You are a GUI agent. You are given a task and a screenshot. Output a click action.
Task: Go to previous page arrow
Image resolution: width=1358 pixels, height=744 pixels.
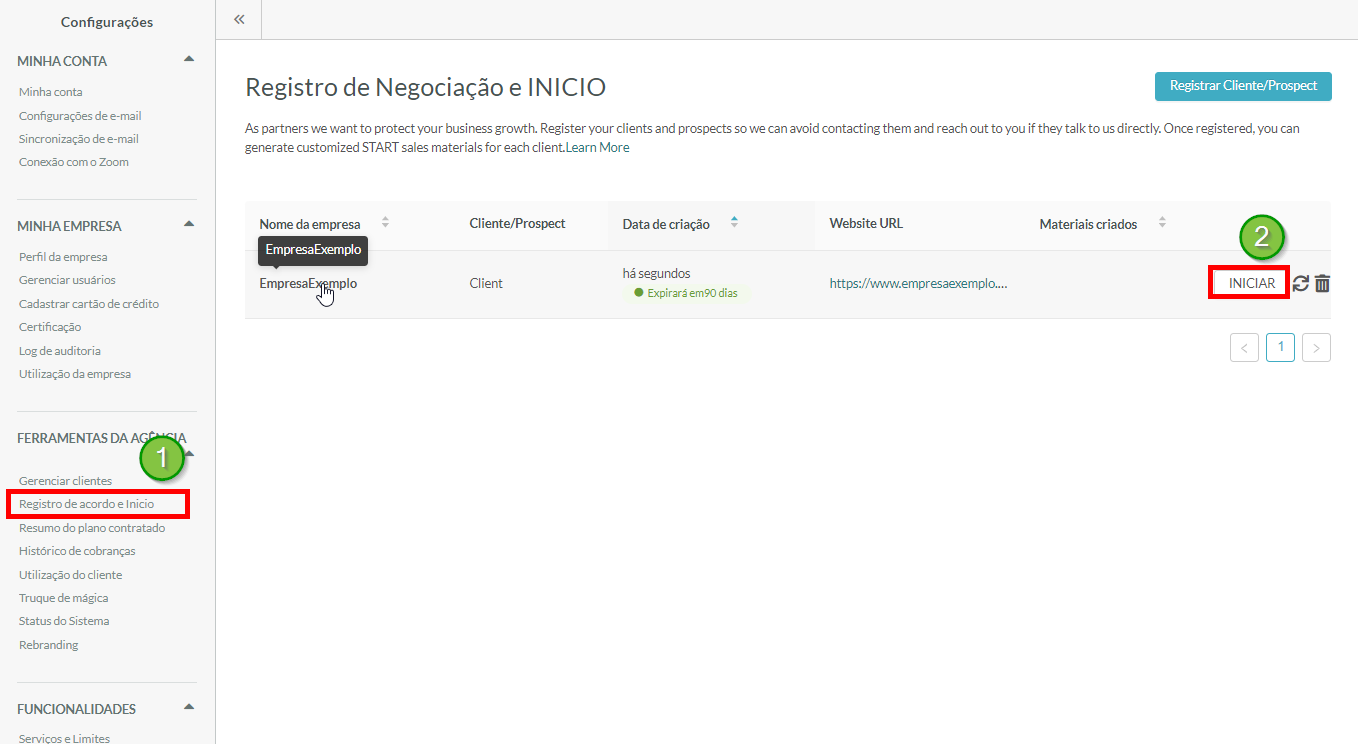point(1244,348)
